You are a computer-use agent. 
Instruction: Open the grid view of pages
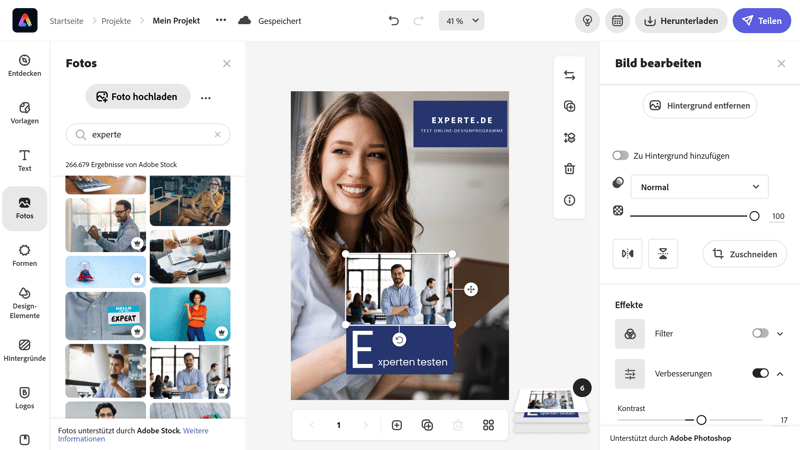(x=488, y=425)
